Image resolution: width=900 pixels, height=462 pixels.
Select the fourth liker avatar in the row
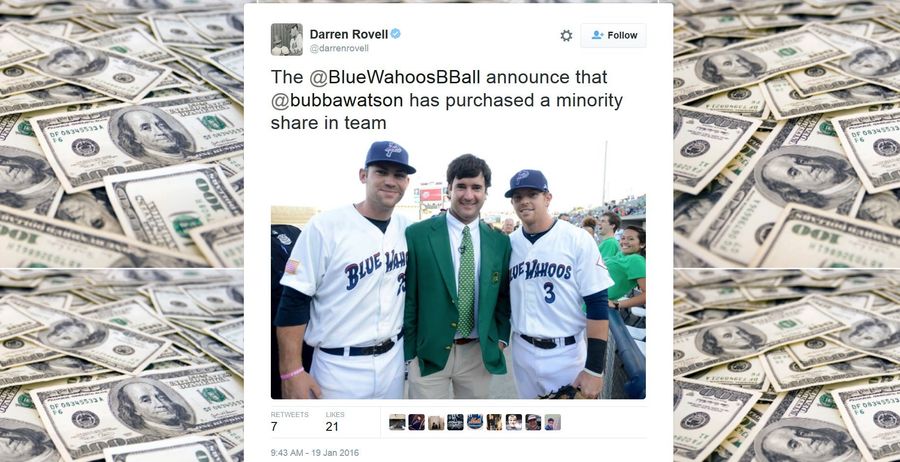[455, 422]
